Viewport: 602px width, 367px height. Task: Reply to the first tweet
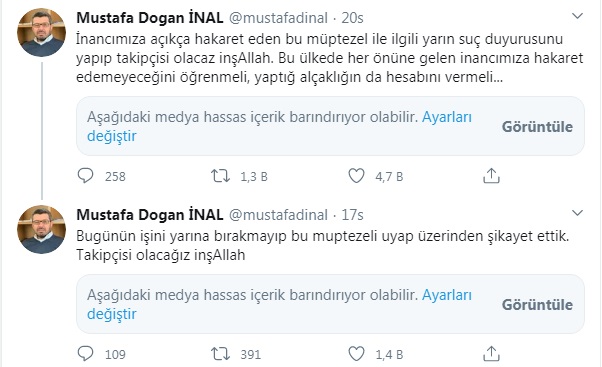tap(85, 176)
